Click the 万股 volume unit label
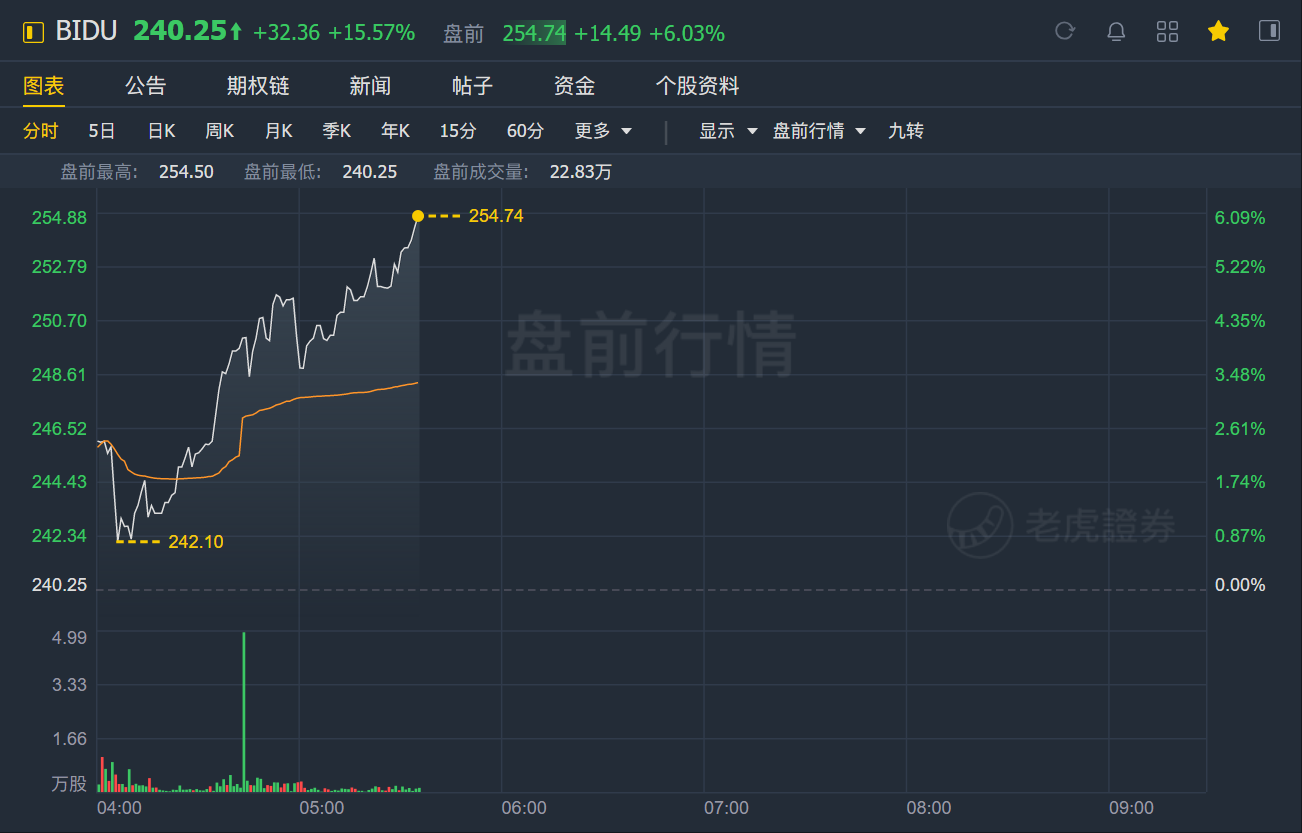The height and width of the screenshot is (833, 1302). pyautogui.click(x=69, y=784)
